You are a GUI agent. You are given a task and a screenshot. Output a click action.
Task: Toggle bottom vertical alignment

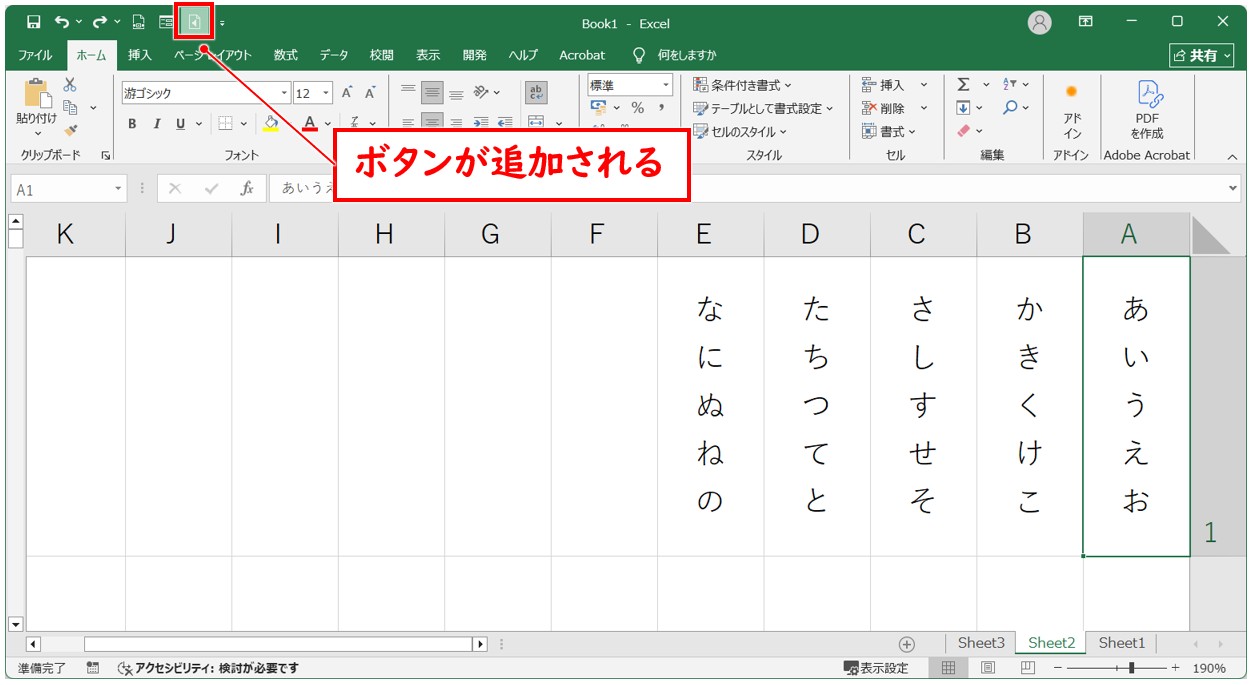coord(456,92)
